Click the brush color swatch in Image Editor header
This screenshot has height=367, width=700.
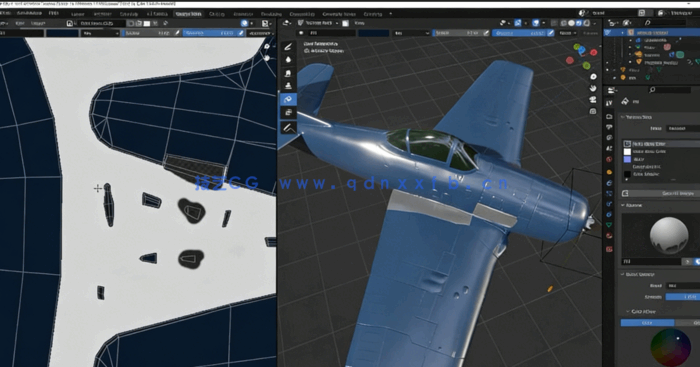click(62, 33)
